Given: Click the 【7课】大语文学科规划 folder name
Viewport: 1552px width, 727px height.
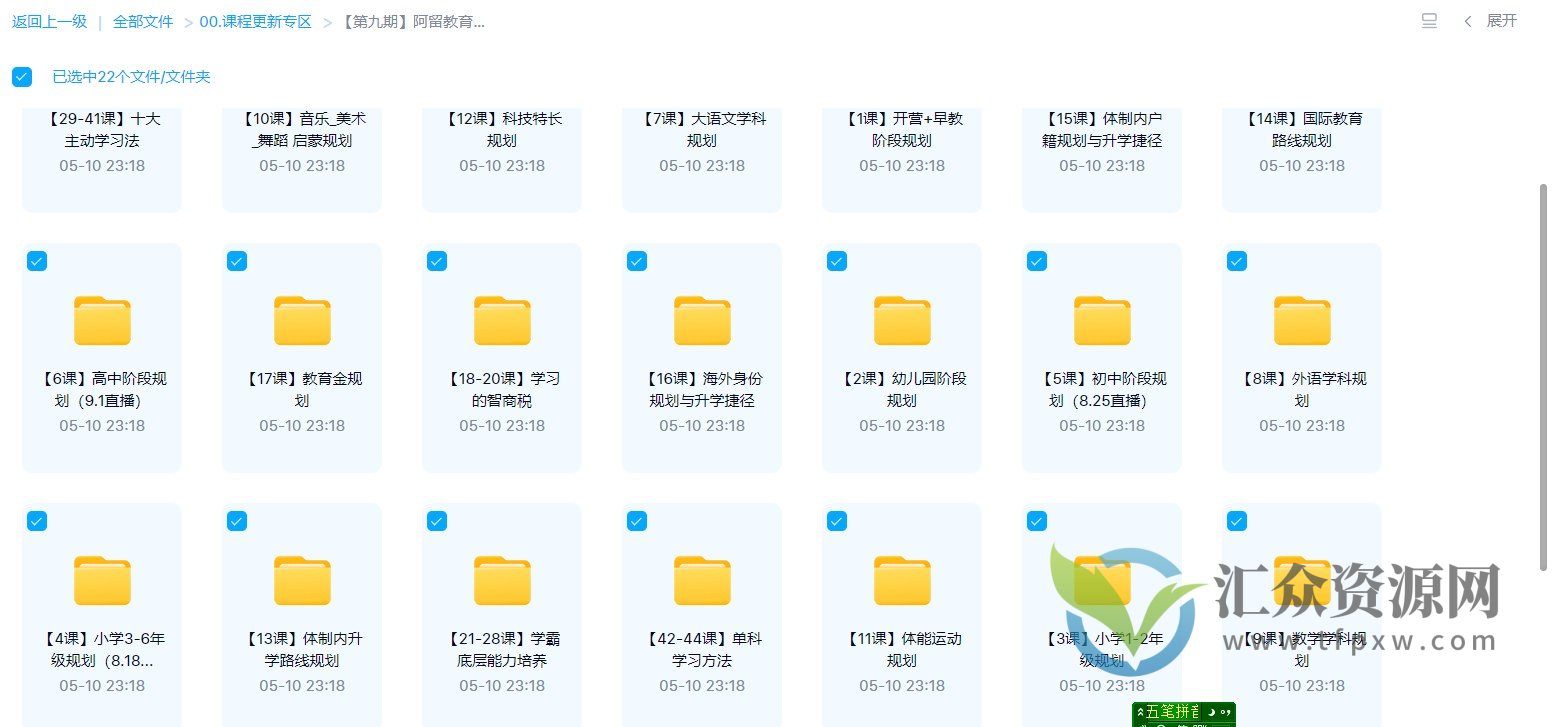Looking at the screenshot, I should point(702,130).
